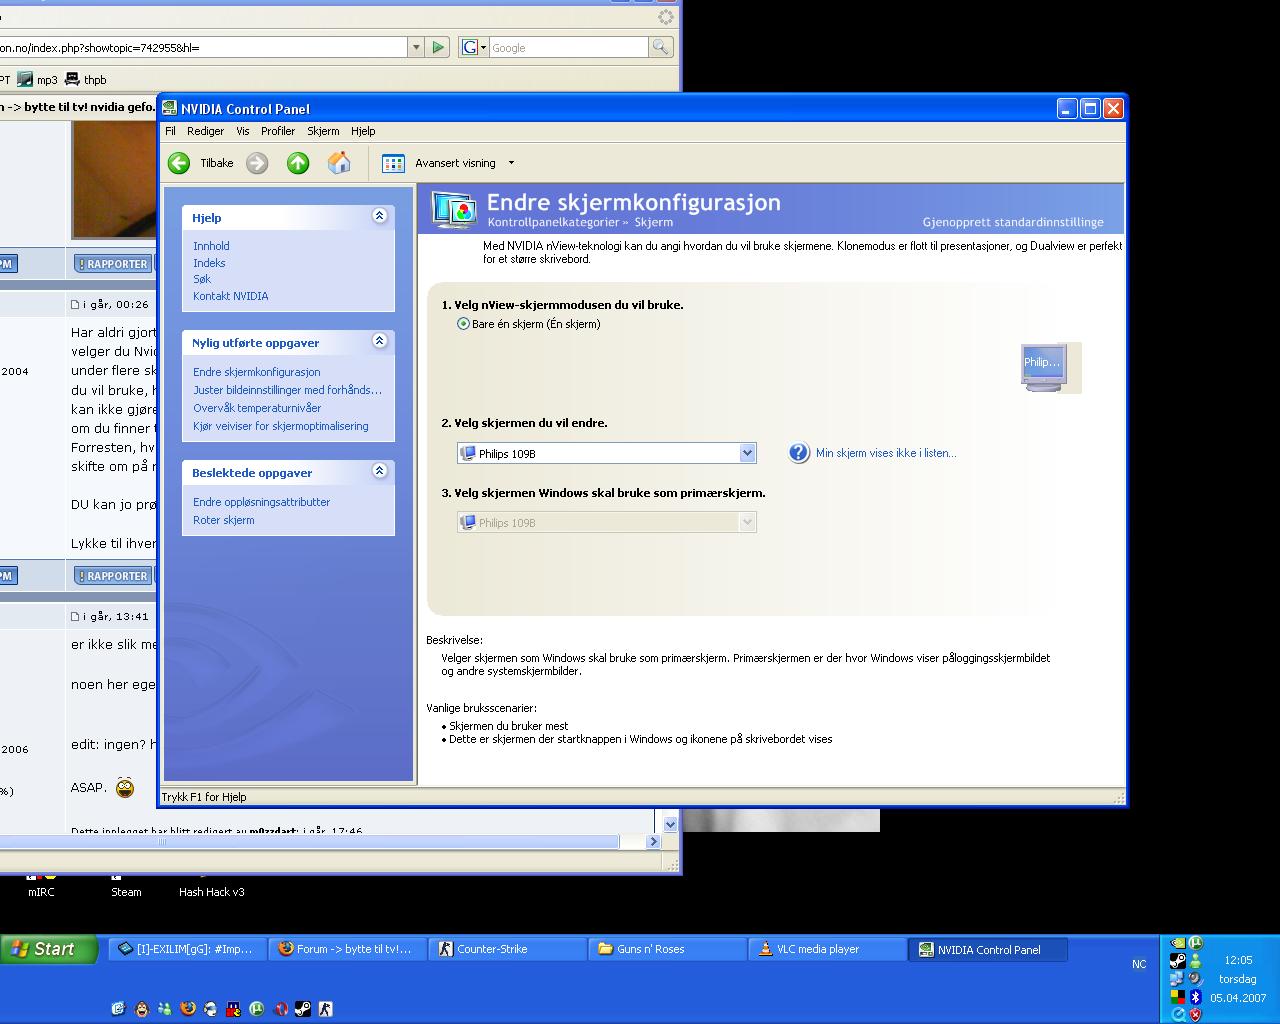Open Innhold help link

(x=211, y=246)
